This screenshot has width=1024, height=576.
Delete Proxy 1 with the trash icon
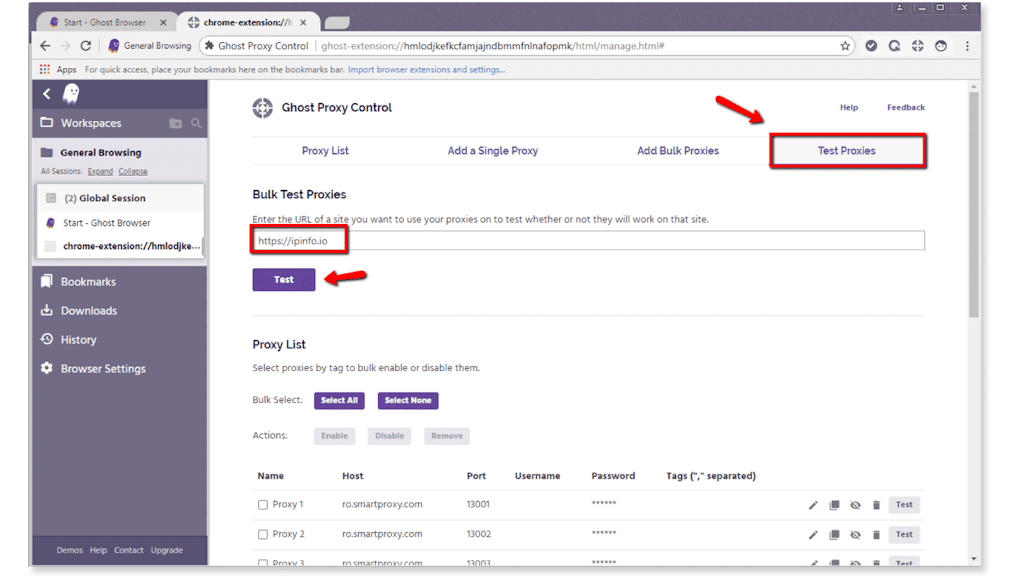tap(876, 505)
